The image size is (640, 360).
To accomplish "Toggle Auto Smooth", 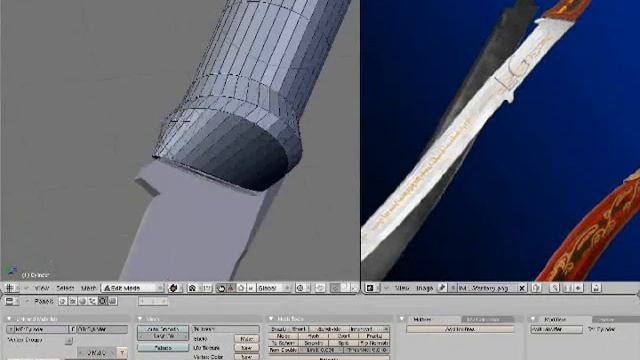I will [x=163, y=329].
